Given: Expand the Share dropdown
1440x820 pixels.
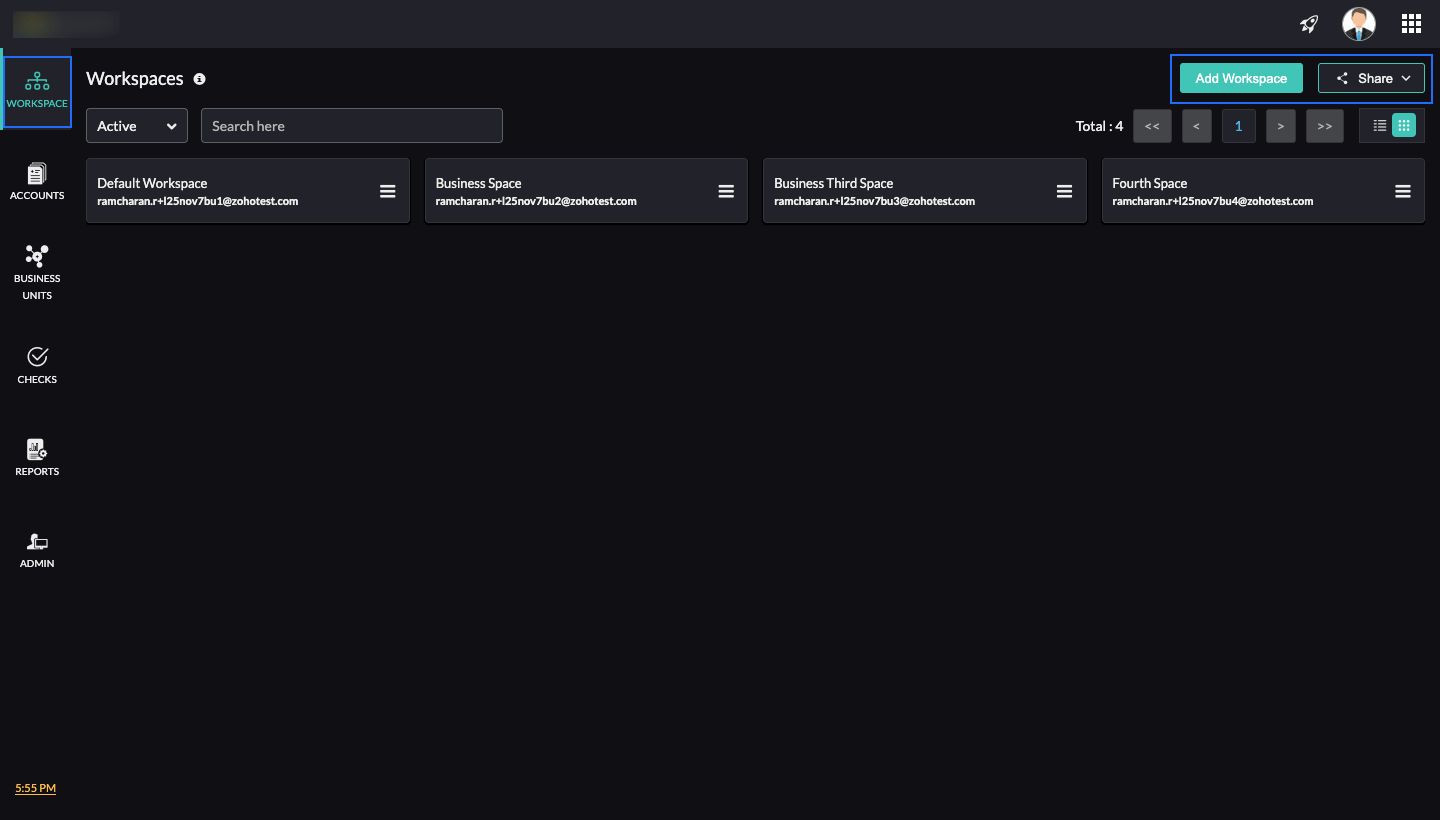Looking at the screenshot, I should (x=1371, y=78).
